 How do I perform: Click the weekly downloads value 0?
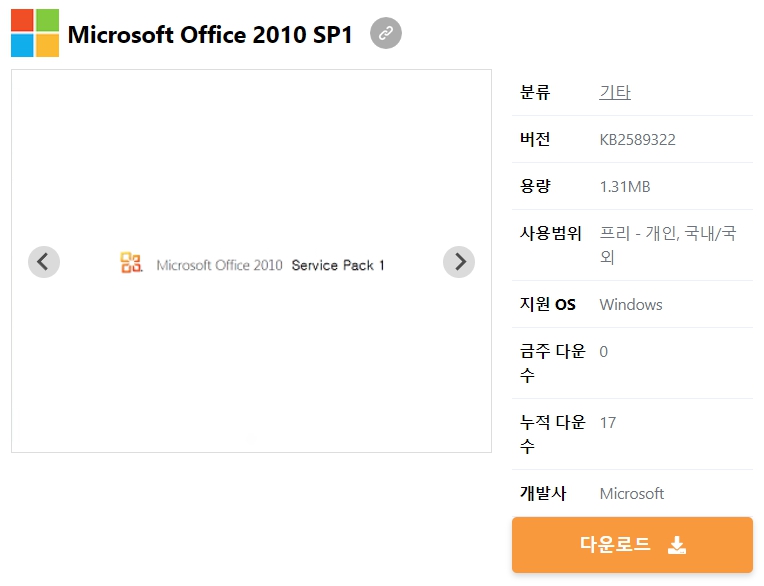point(603,352)
